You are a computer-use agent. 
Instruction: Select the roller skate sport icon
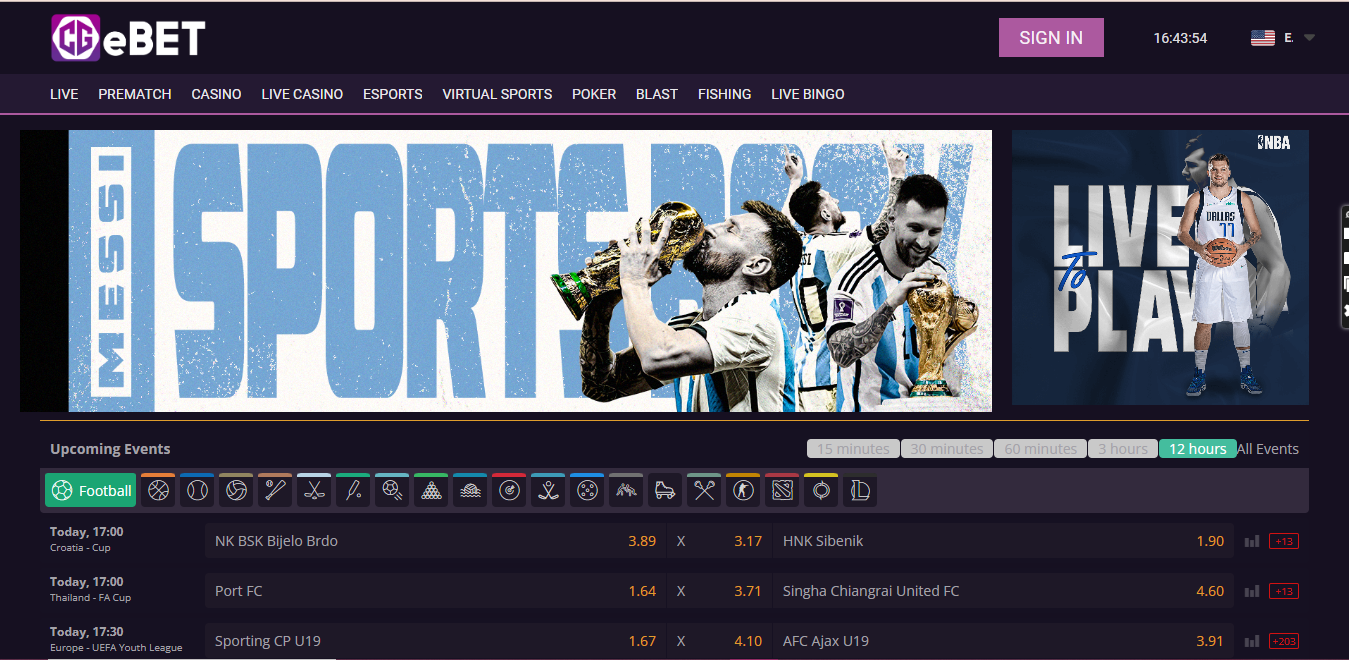click(x=665, y=490)
